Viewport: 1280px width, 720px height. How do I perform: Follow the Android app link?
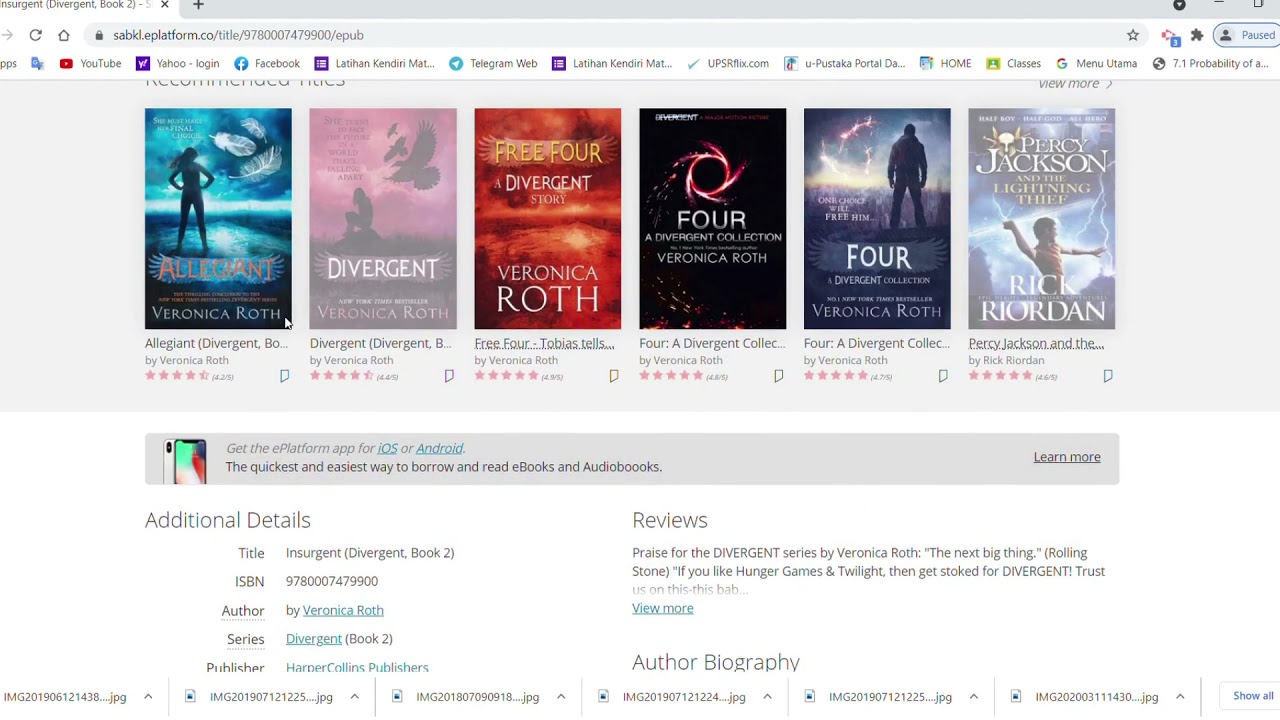point(439,448)
